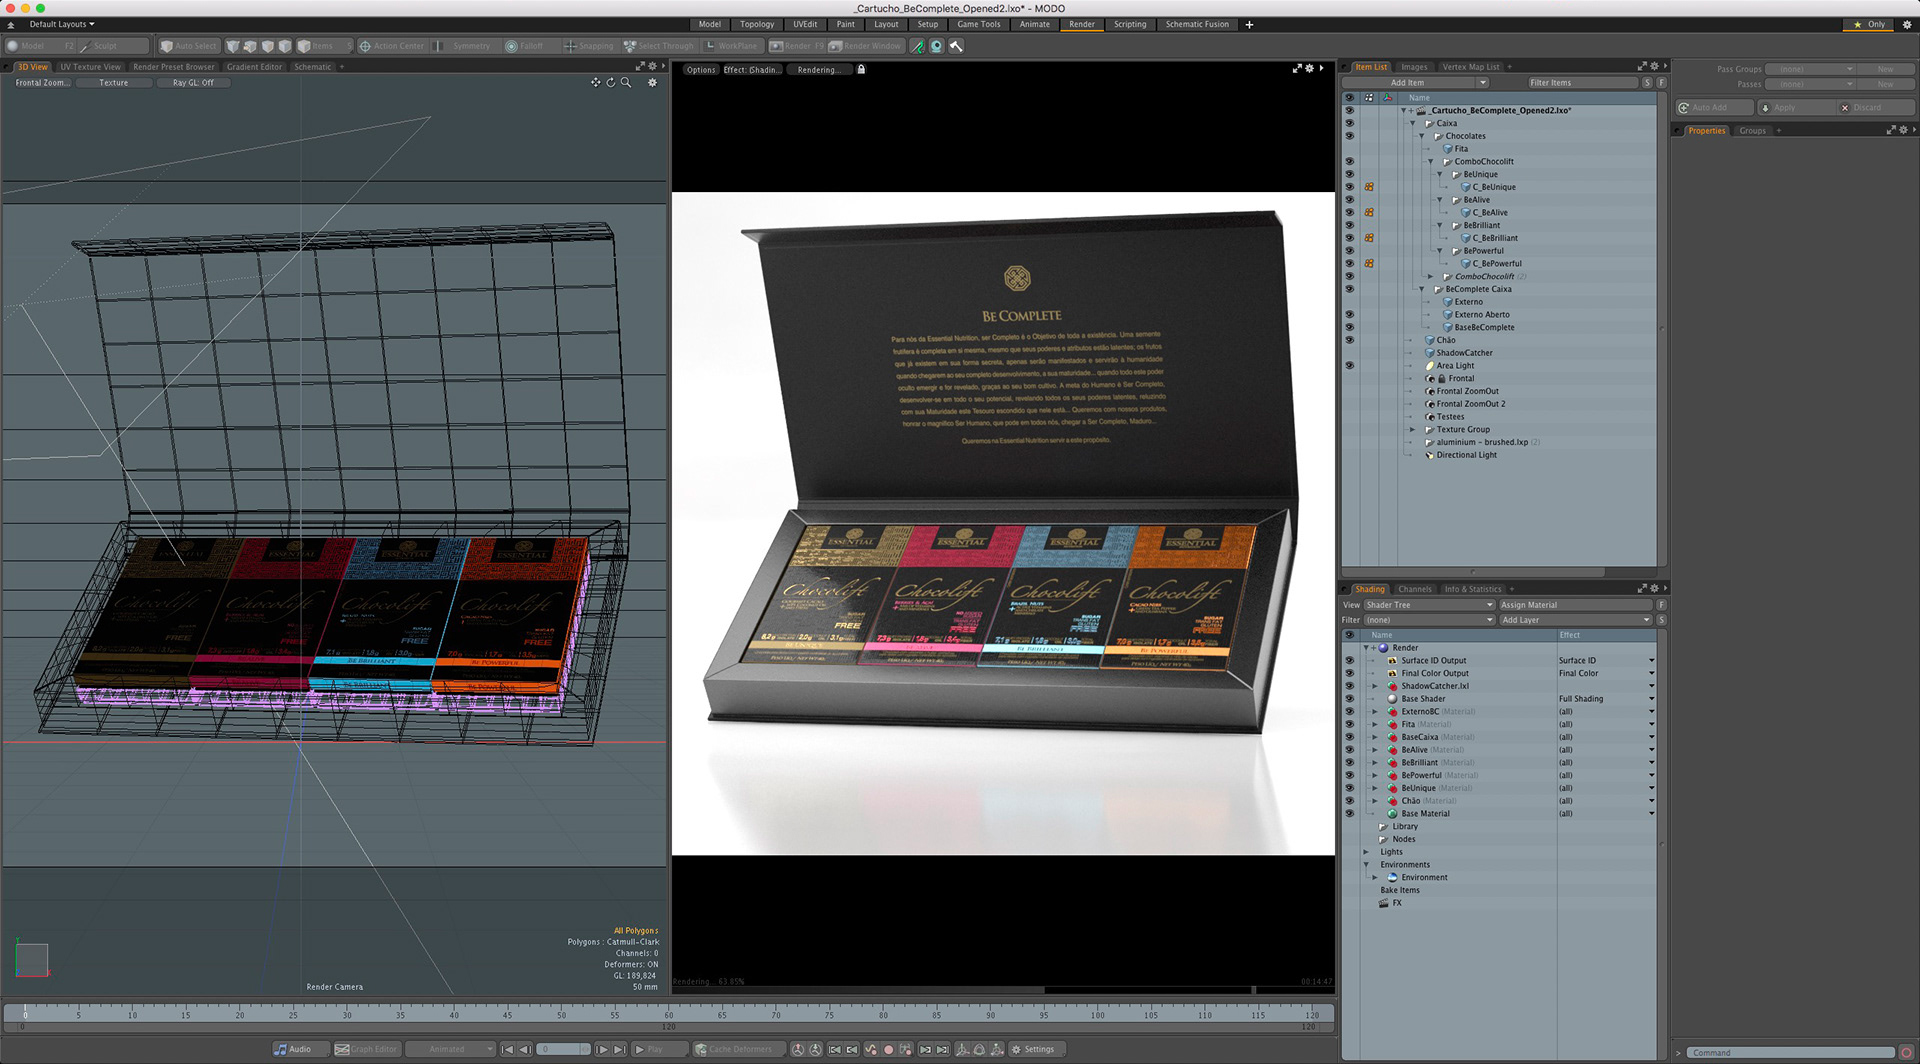Image resolution: width=1920 pixels, height=1064 pixels.
Task: Select the Vertices selection mode icon
Action: click(x=233, y=46)
